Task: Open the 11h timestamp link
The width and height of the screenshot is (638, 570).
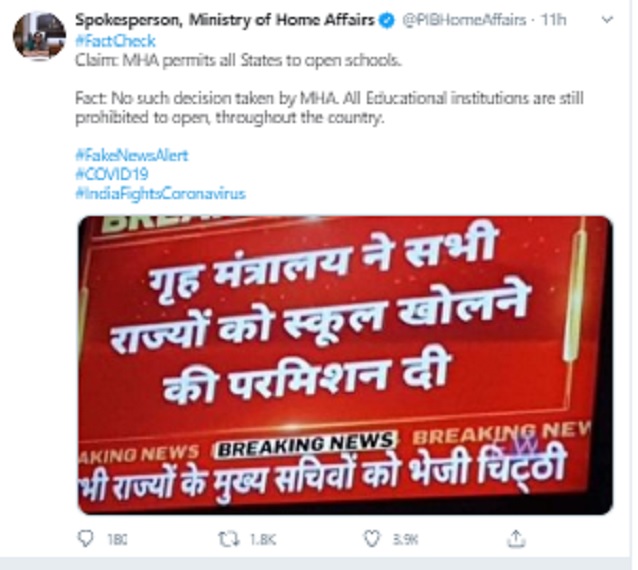Action: click(x=553, y=20)
